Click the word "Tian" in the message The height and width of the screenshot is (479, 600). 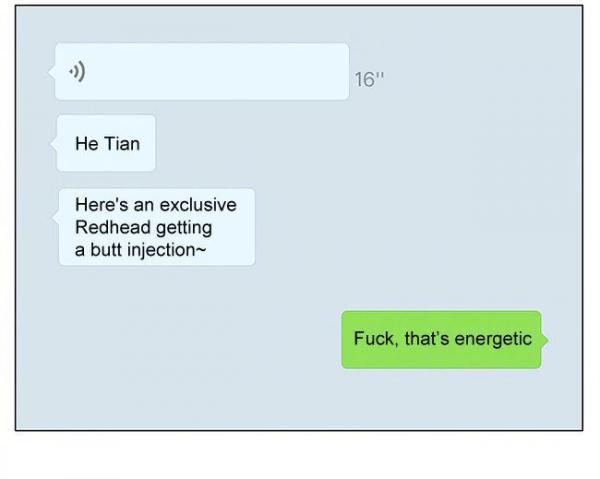click(122, 144)
